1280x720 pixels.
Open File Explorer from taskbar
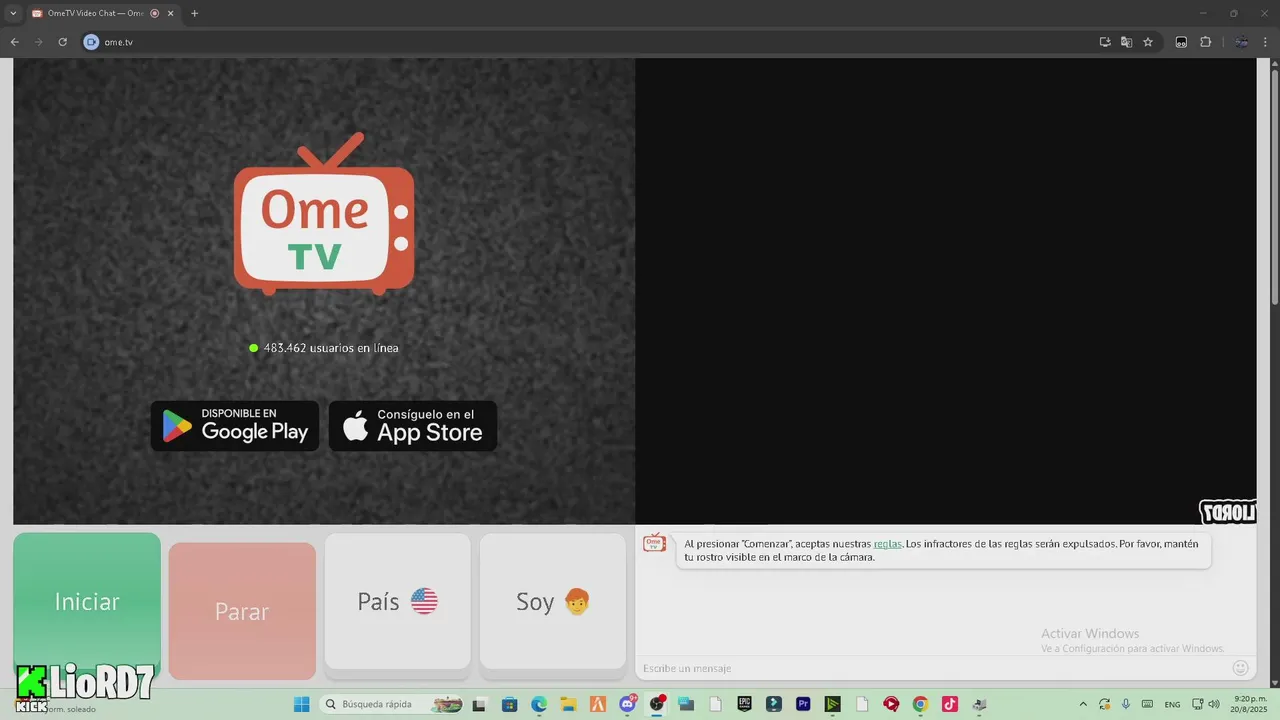pos(568,704)
